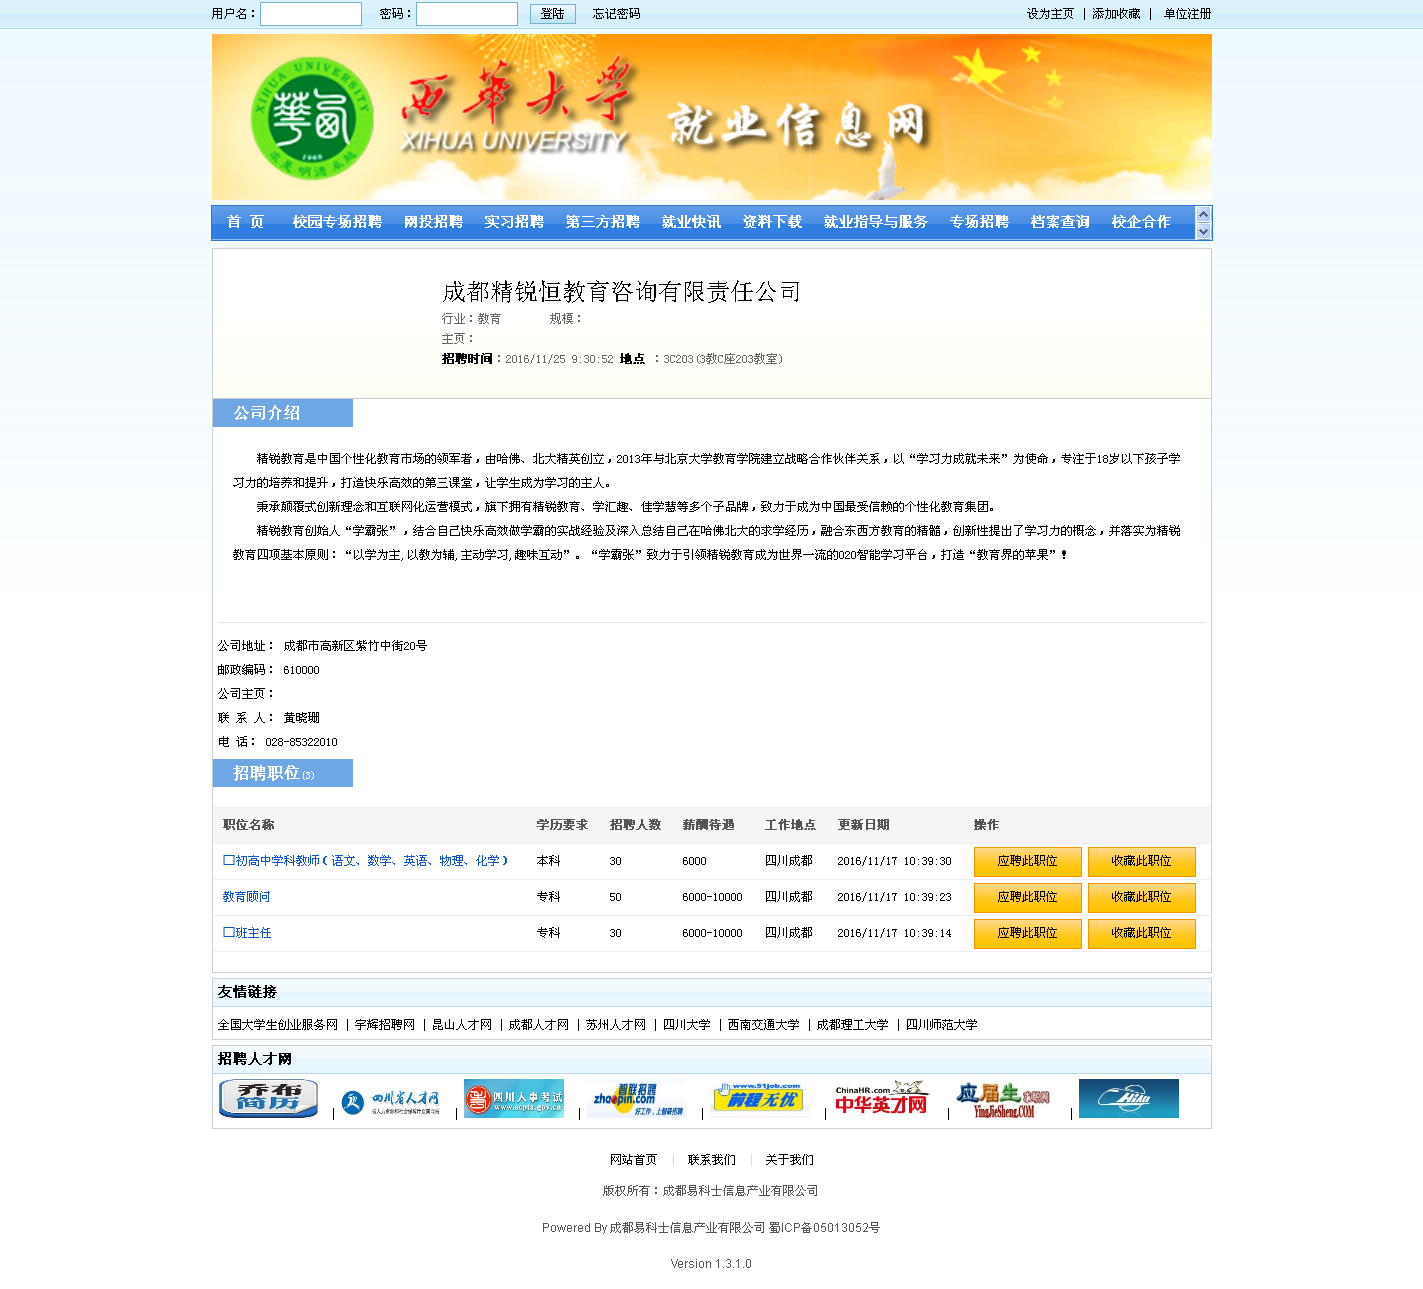Screen dimensions: 1423x1289
Task: Open the 智联招聘 zhaopin.com logo
Action: [x=637, y=1099]
